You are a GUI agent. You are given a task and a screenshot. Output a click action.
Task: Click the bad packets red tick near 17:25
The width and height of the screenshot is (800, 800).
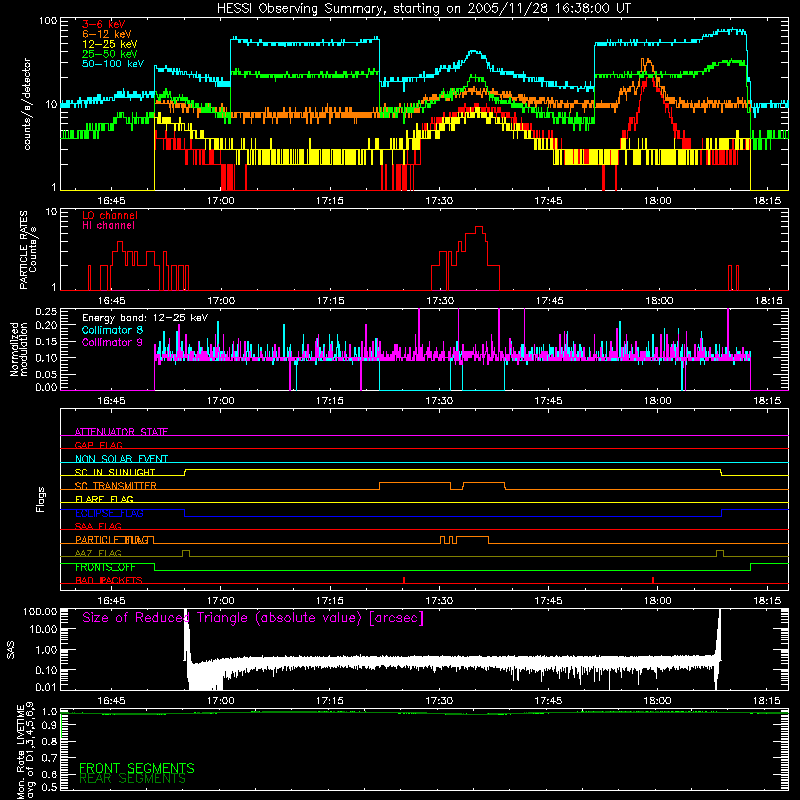[x=404, y=580]
